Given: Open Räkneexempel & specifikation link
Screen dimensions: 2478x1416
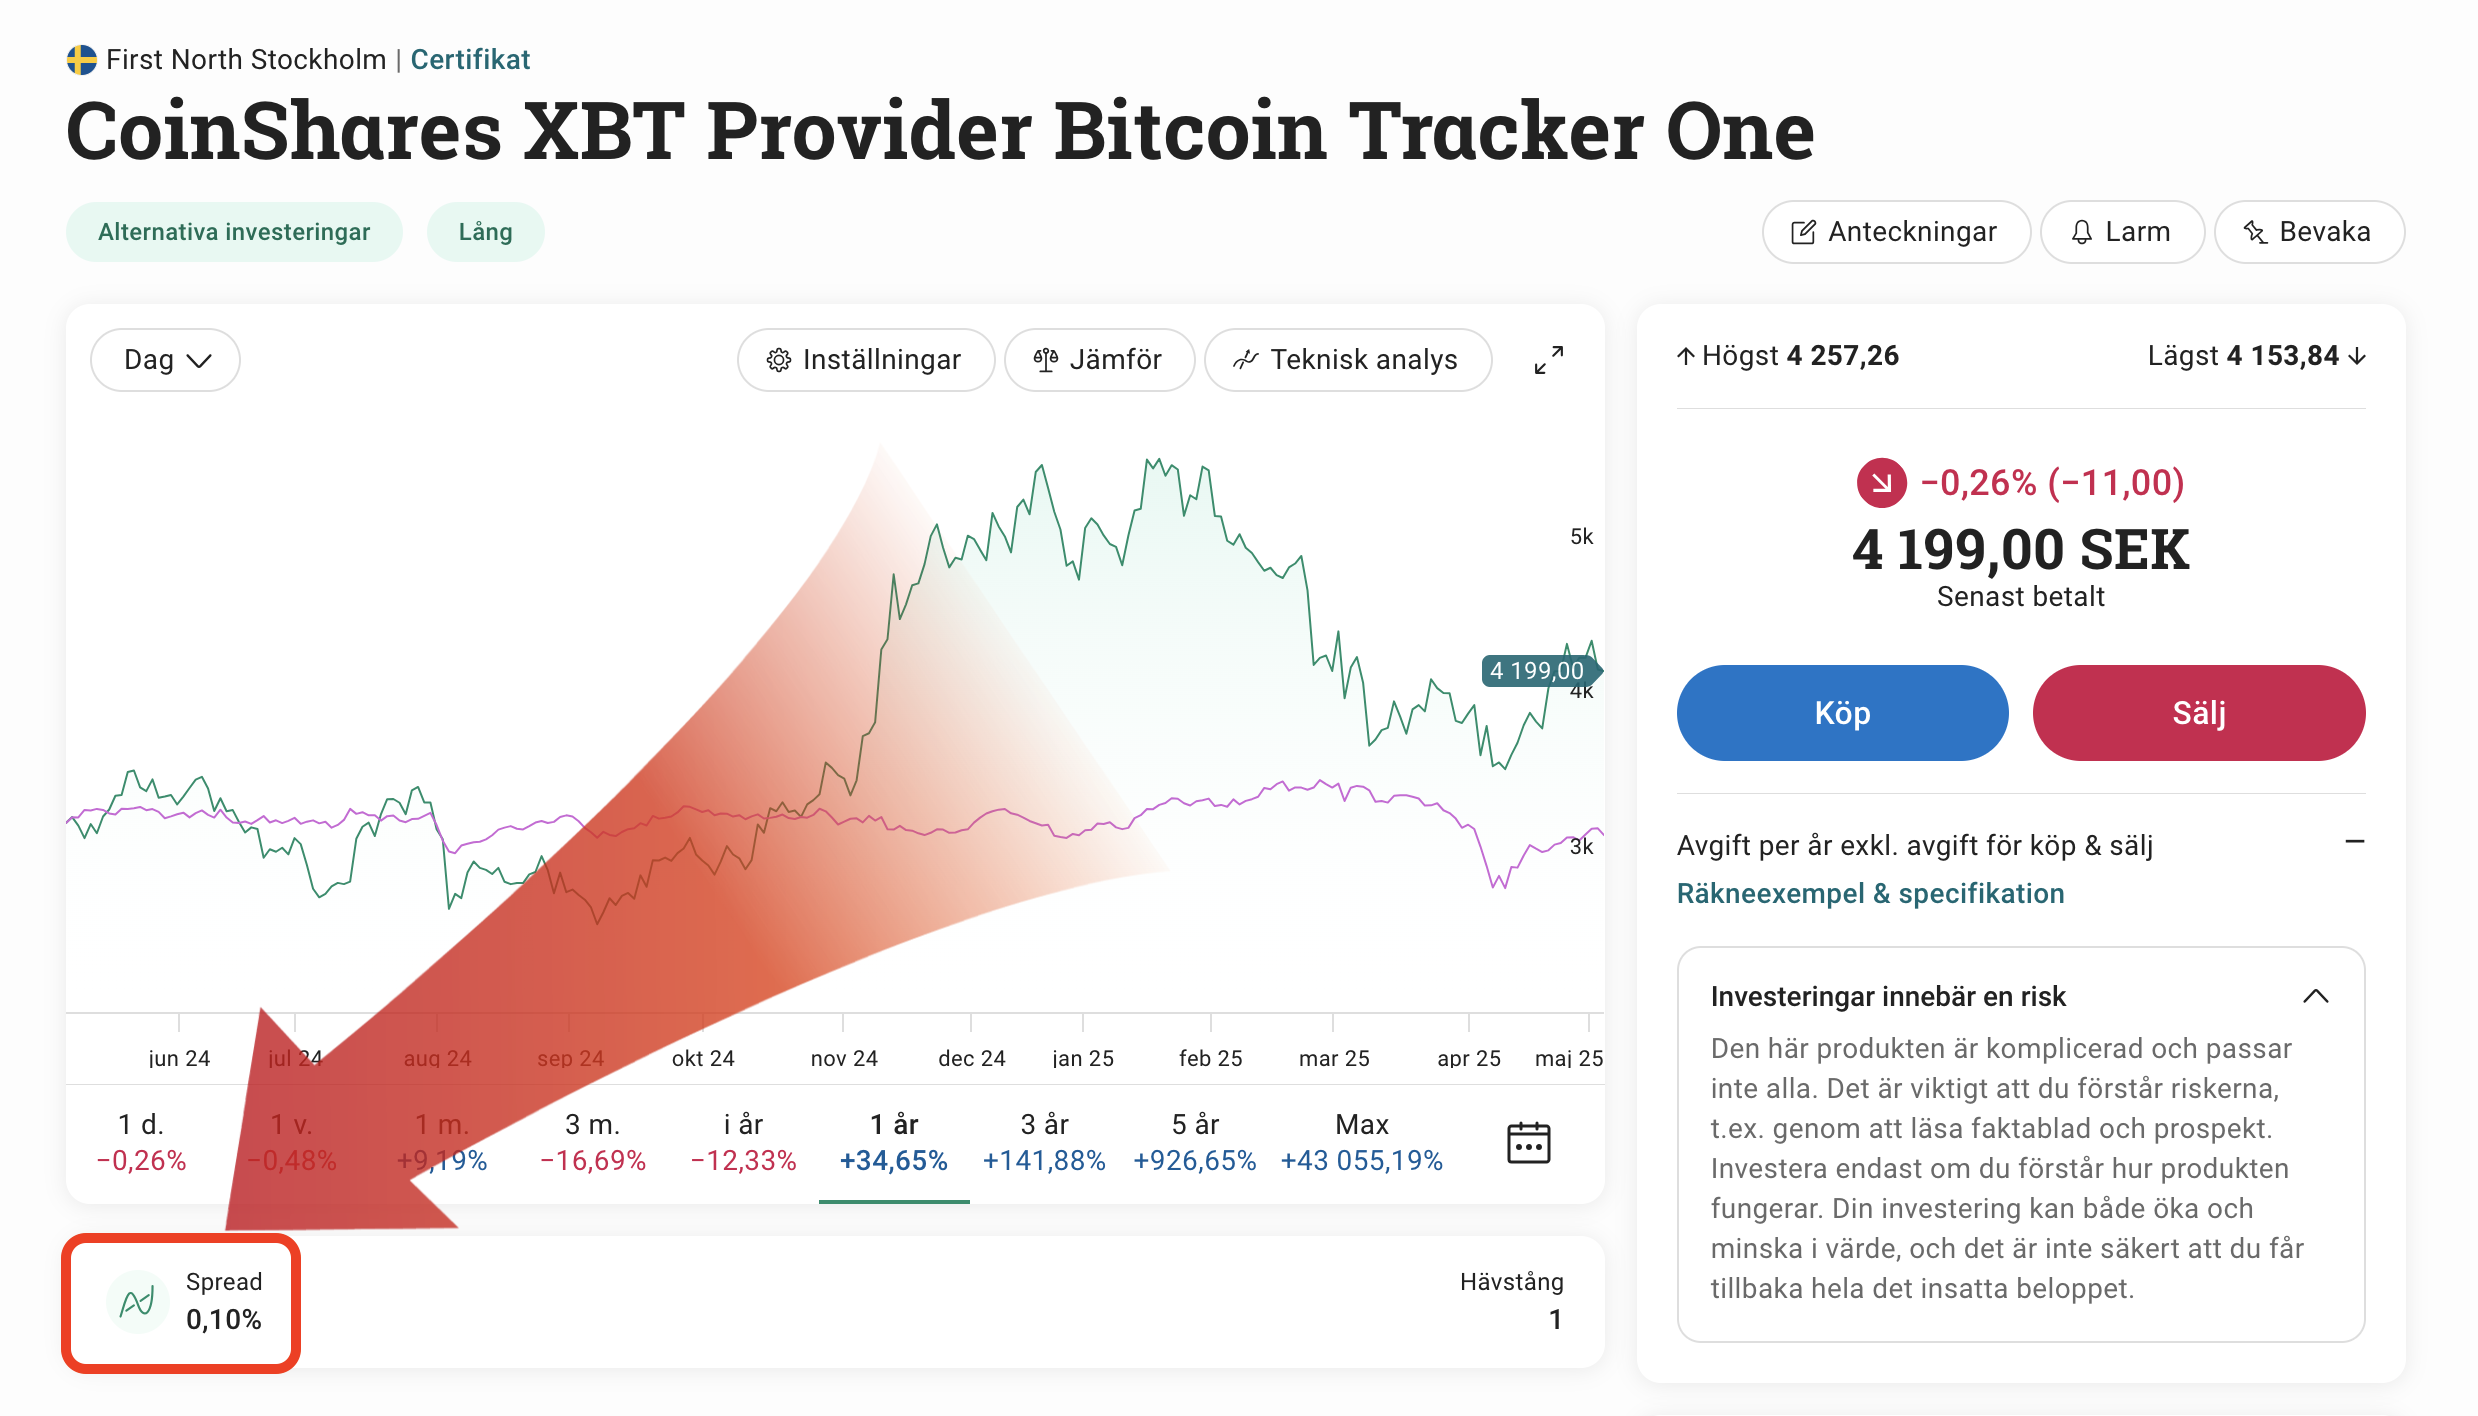Looking at the screenshot, I should click(1870, 893).
